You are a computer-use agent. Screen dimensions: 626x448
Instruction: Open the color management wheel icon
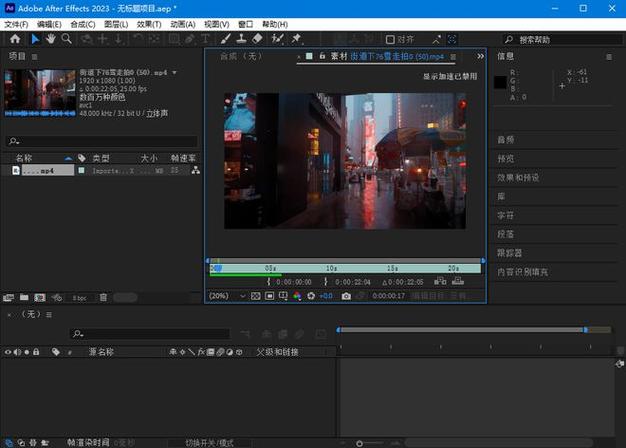[297, 296]
